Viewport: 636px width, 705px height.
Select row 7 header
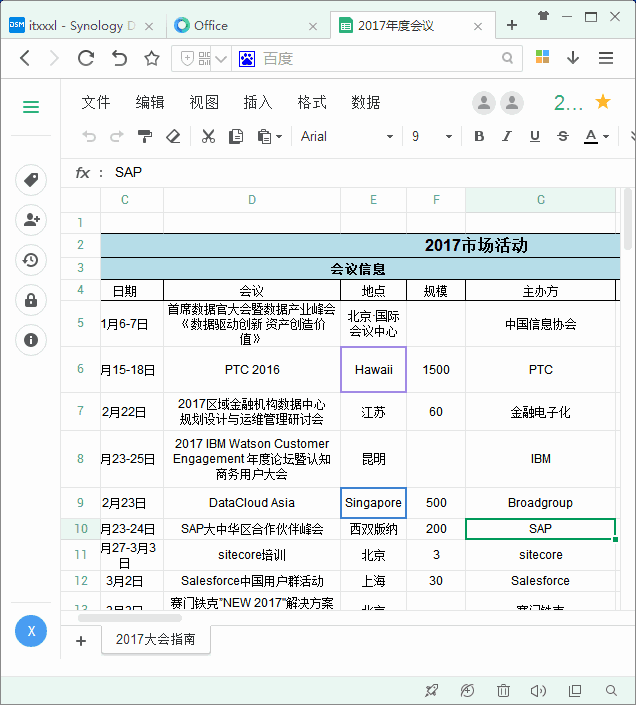[x=80, y=411]
